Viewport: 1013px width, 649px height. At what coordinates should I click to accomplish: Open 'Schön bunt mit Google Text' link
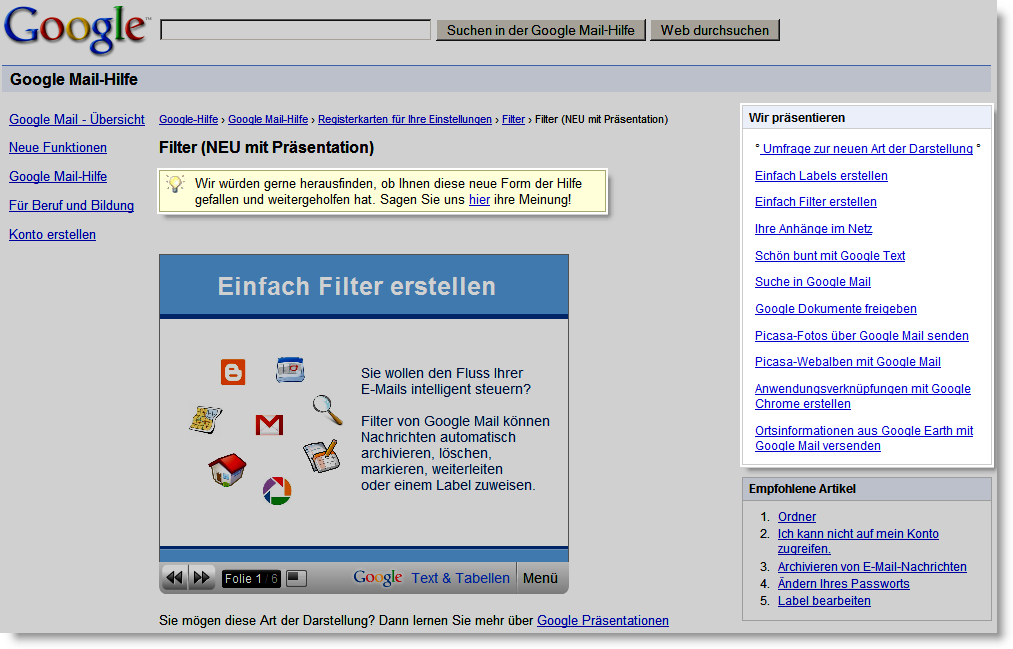830,256
